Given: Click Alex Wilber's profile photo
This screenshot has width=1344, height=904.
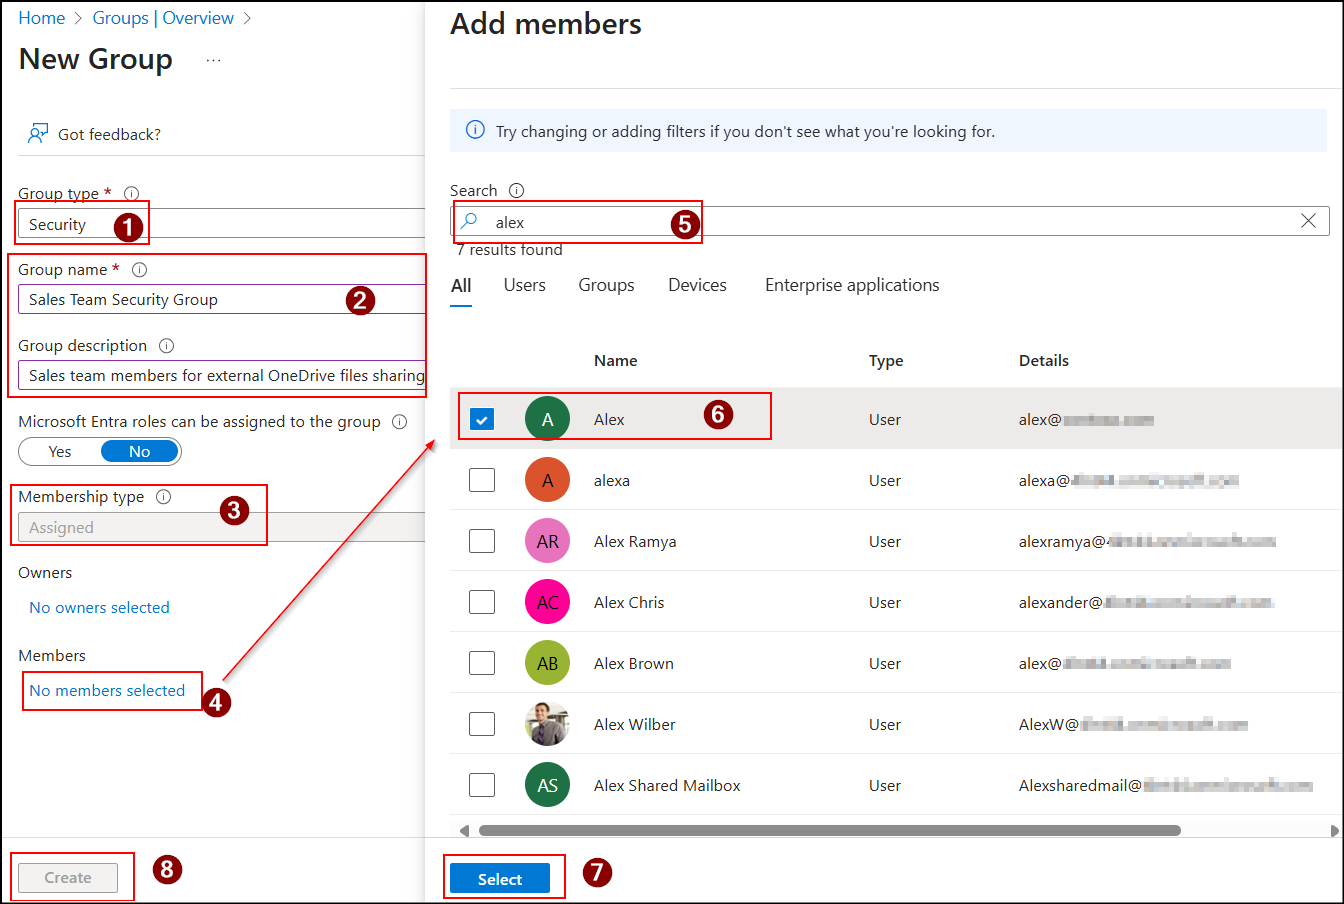Looking at the screenshot, I should coord(547,723).
